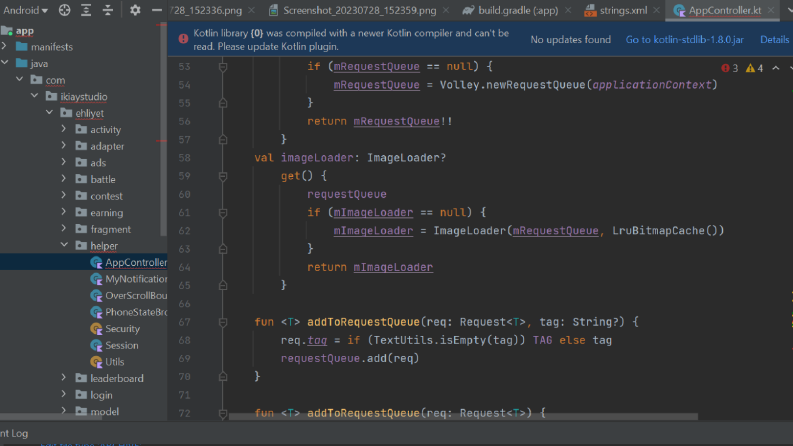This screenshot has height=446, width=793.
Task: Open the Android project view dropdown
Action: coord(25,10)
